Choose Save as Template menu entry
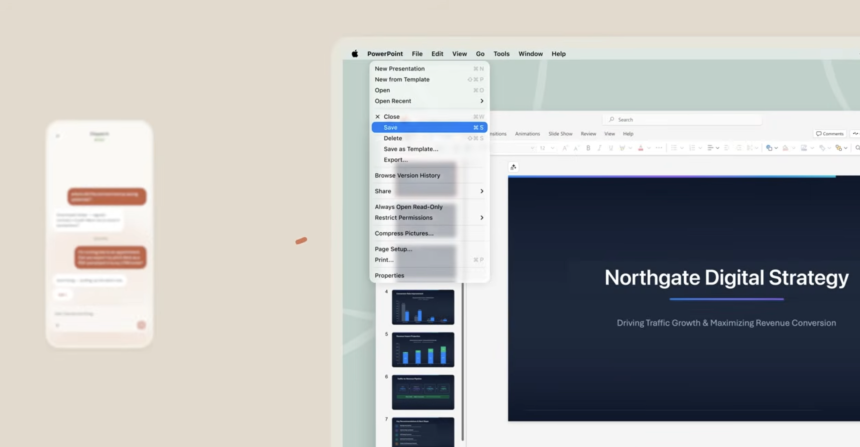860x447 pixels. (429, 149)
